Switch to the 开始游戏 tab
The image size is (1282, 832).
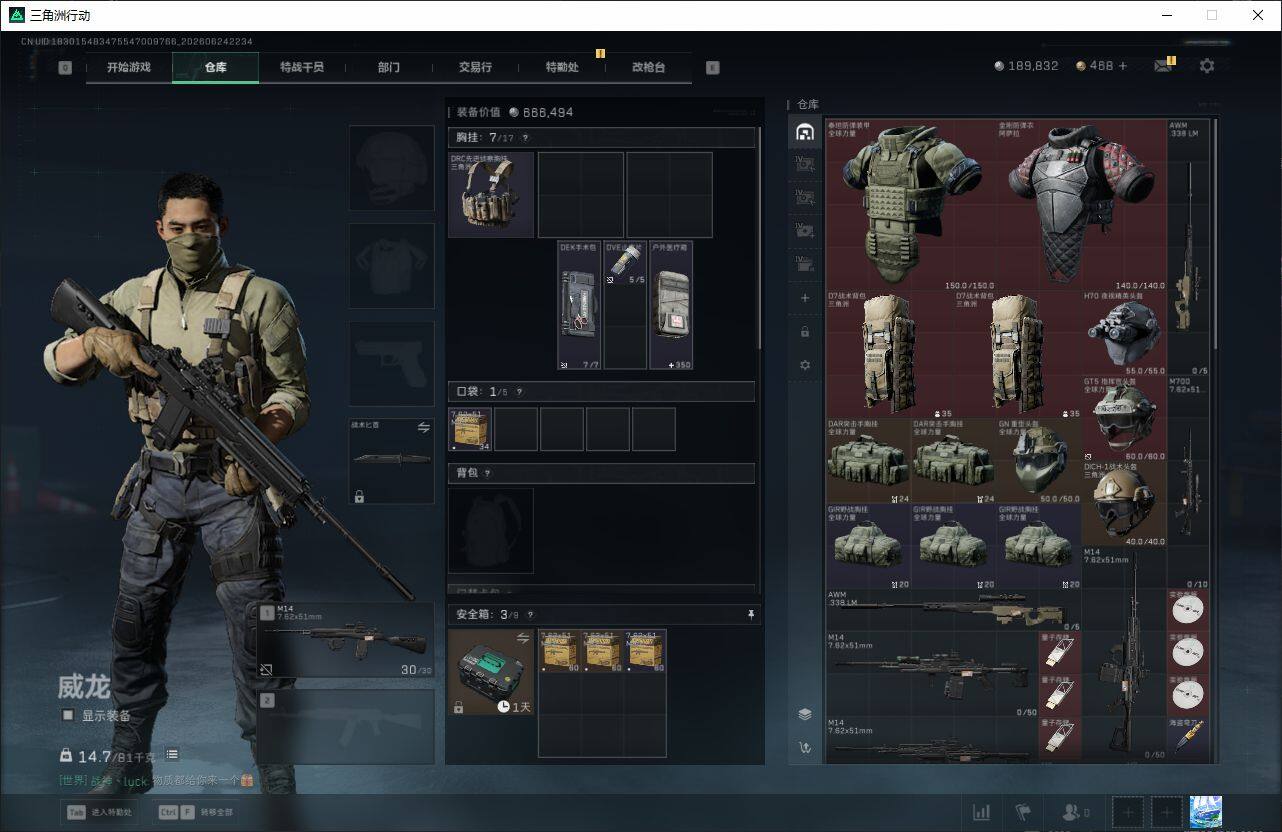(x=129, y=67)
